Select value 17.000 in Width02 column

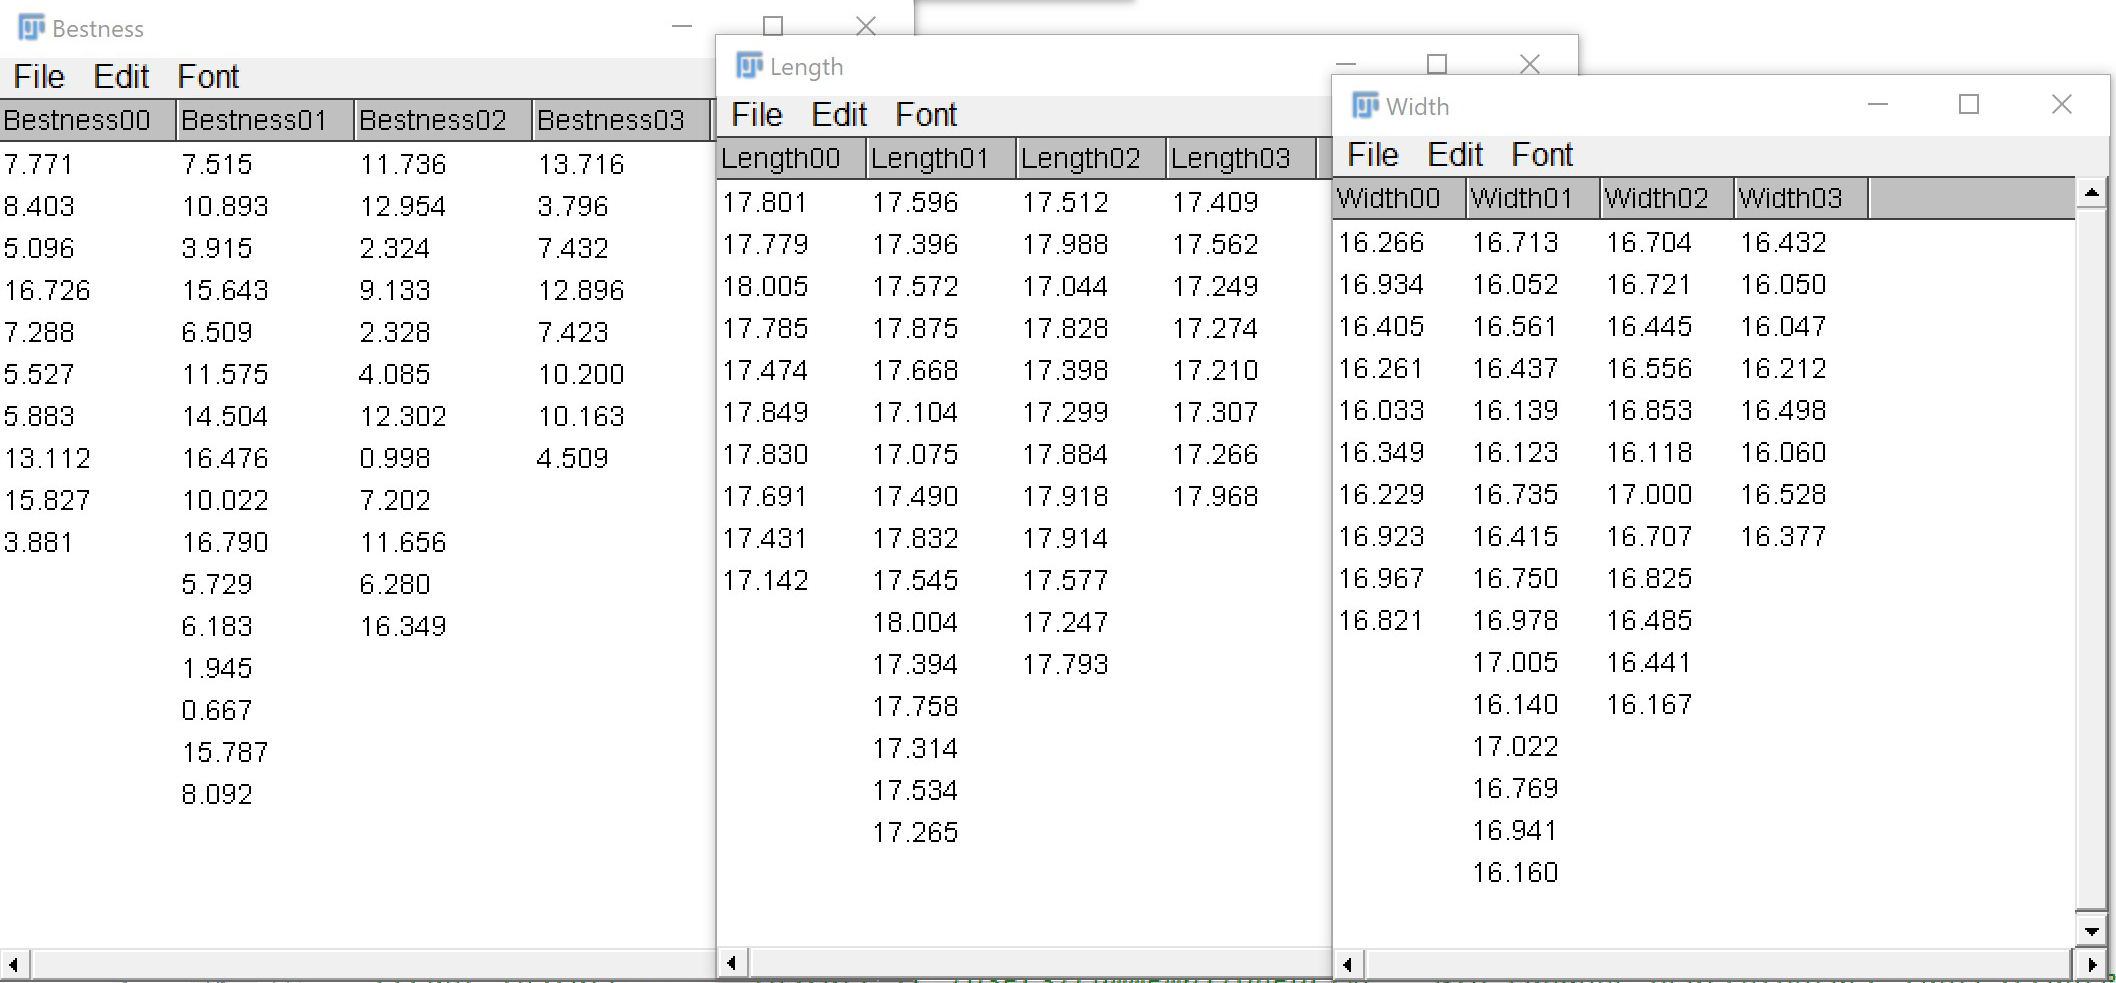coord(1649,495)
